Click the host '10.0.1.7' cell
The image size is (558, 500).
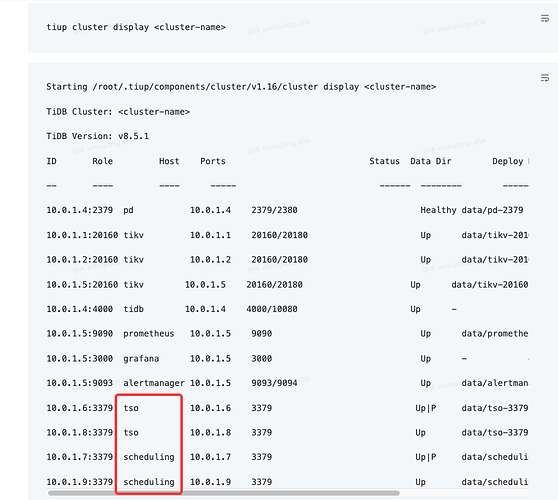pos(210,457)
